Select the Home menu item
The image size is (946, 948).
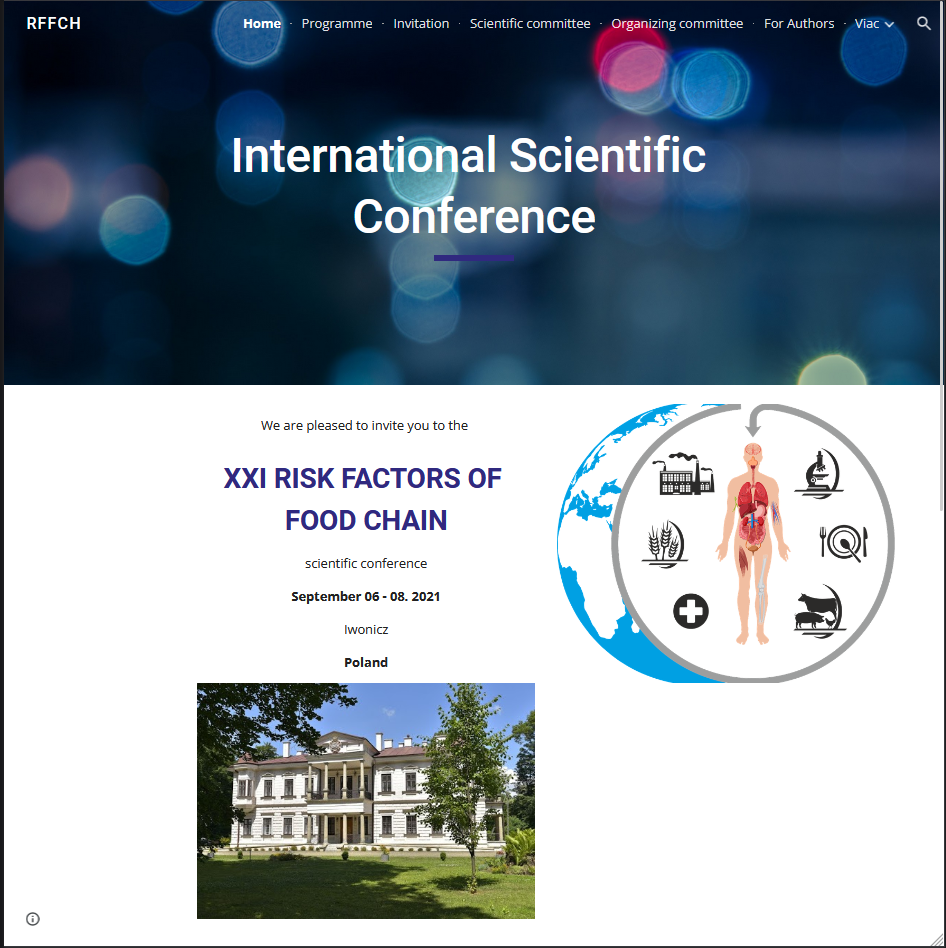point(262,24)
